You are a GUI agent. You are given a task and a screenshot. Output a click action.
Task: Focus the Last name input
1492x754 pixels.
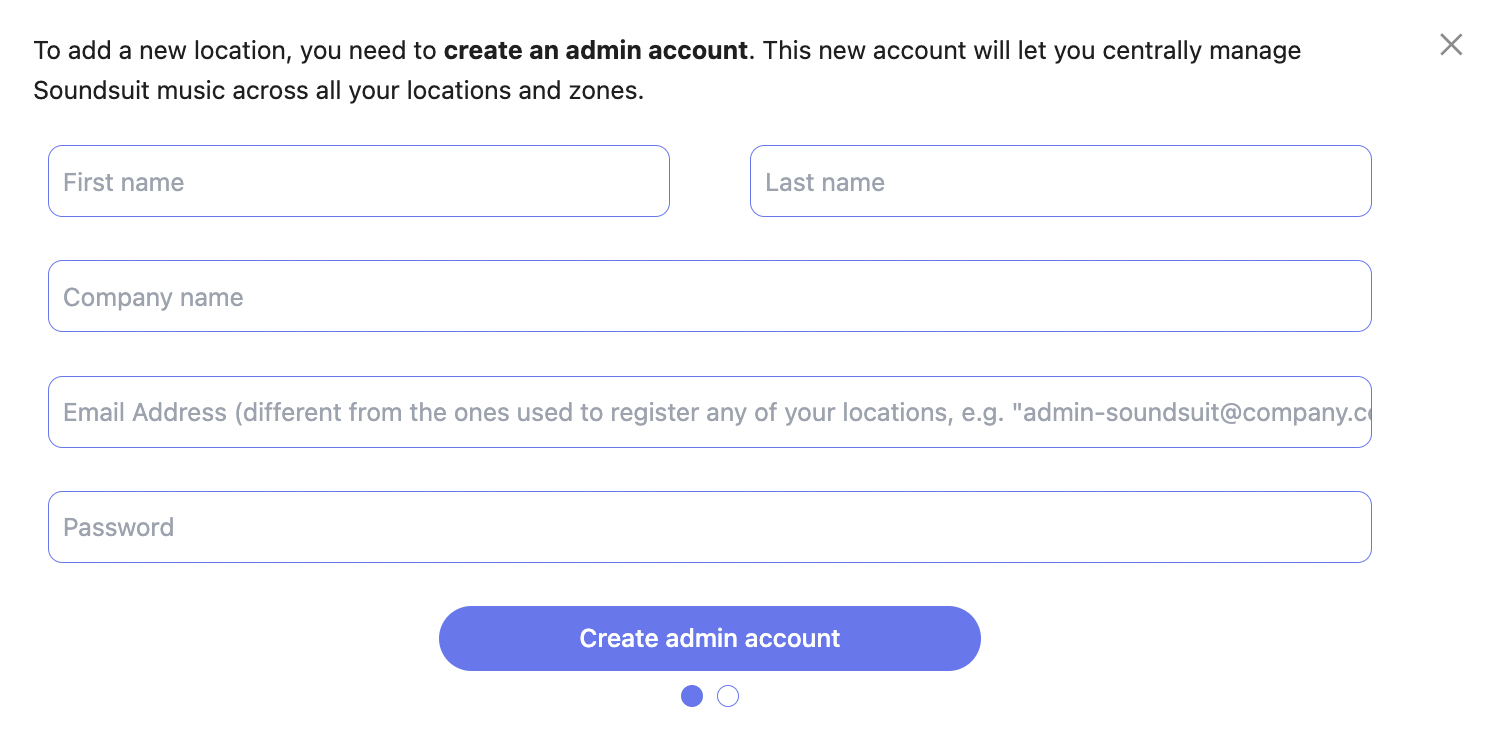(x=1060, y=181)
